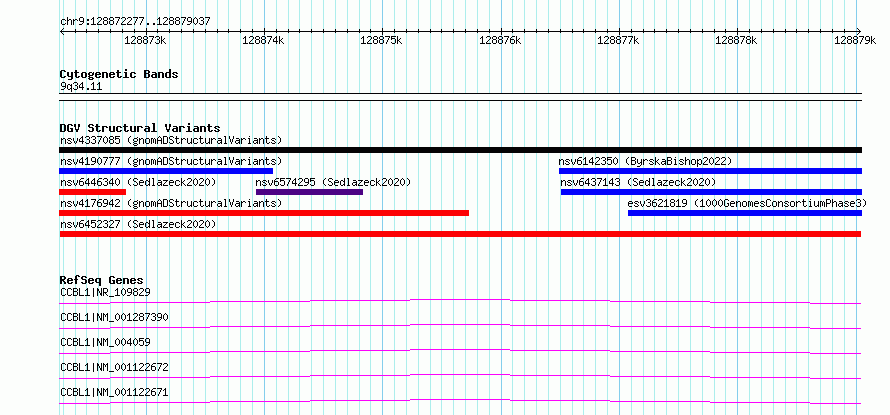Click the blue nsv6142350 variant bar

(x=710, y=171)
